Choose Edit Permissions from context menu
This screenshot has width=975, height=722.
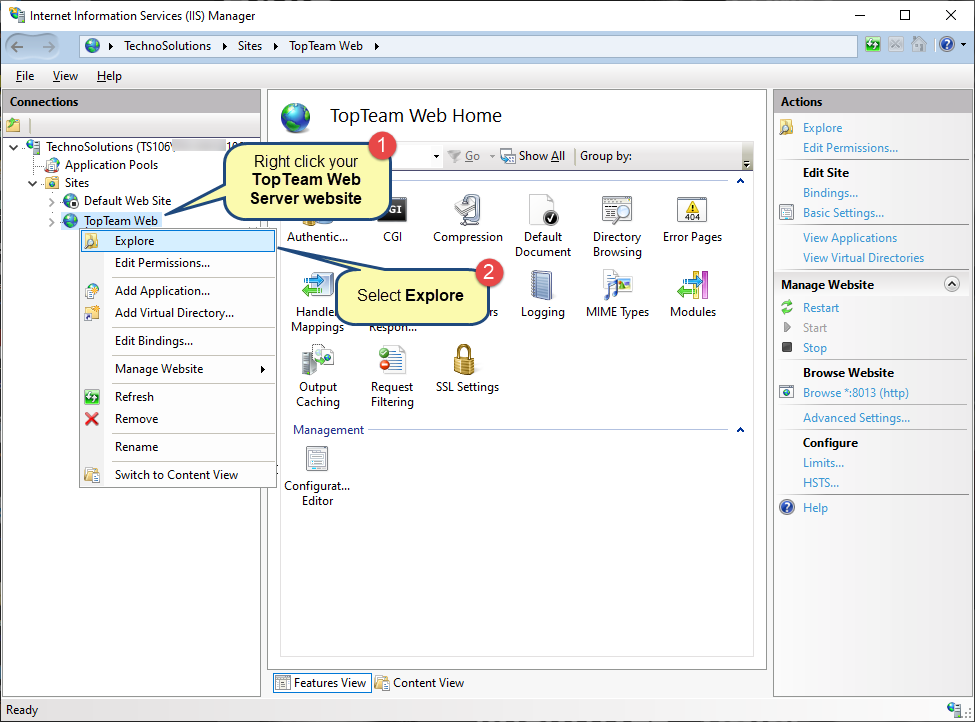[178, 263]
